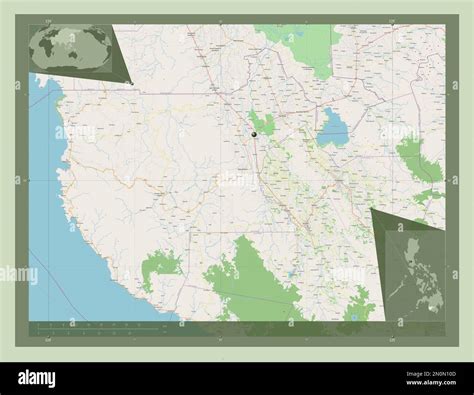474x395 pixels.
Task: Open the world globe inset map
Action: (x=71, y=48)
